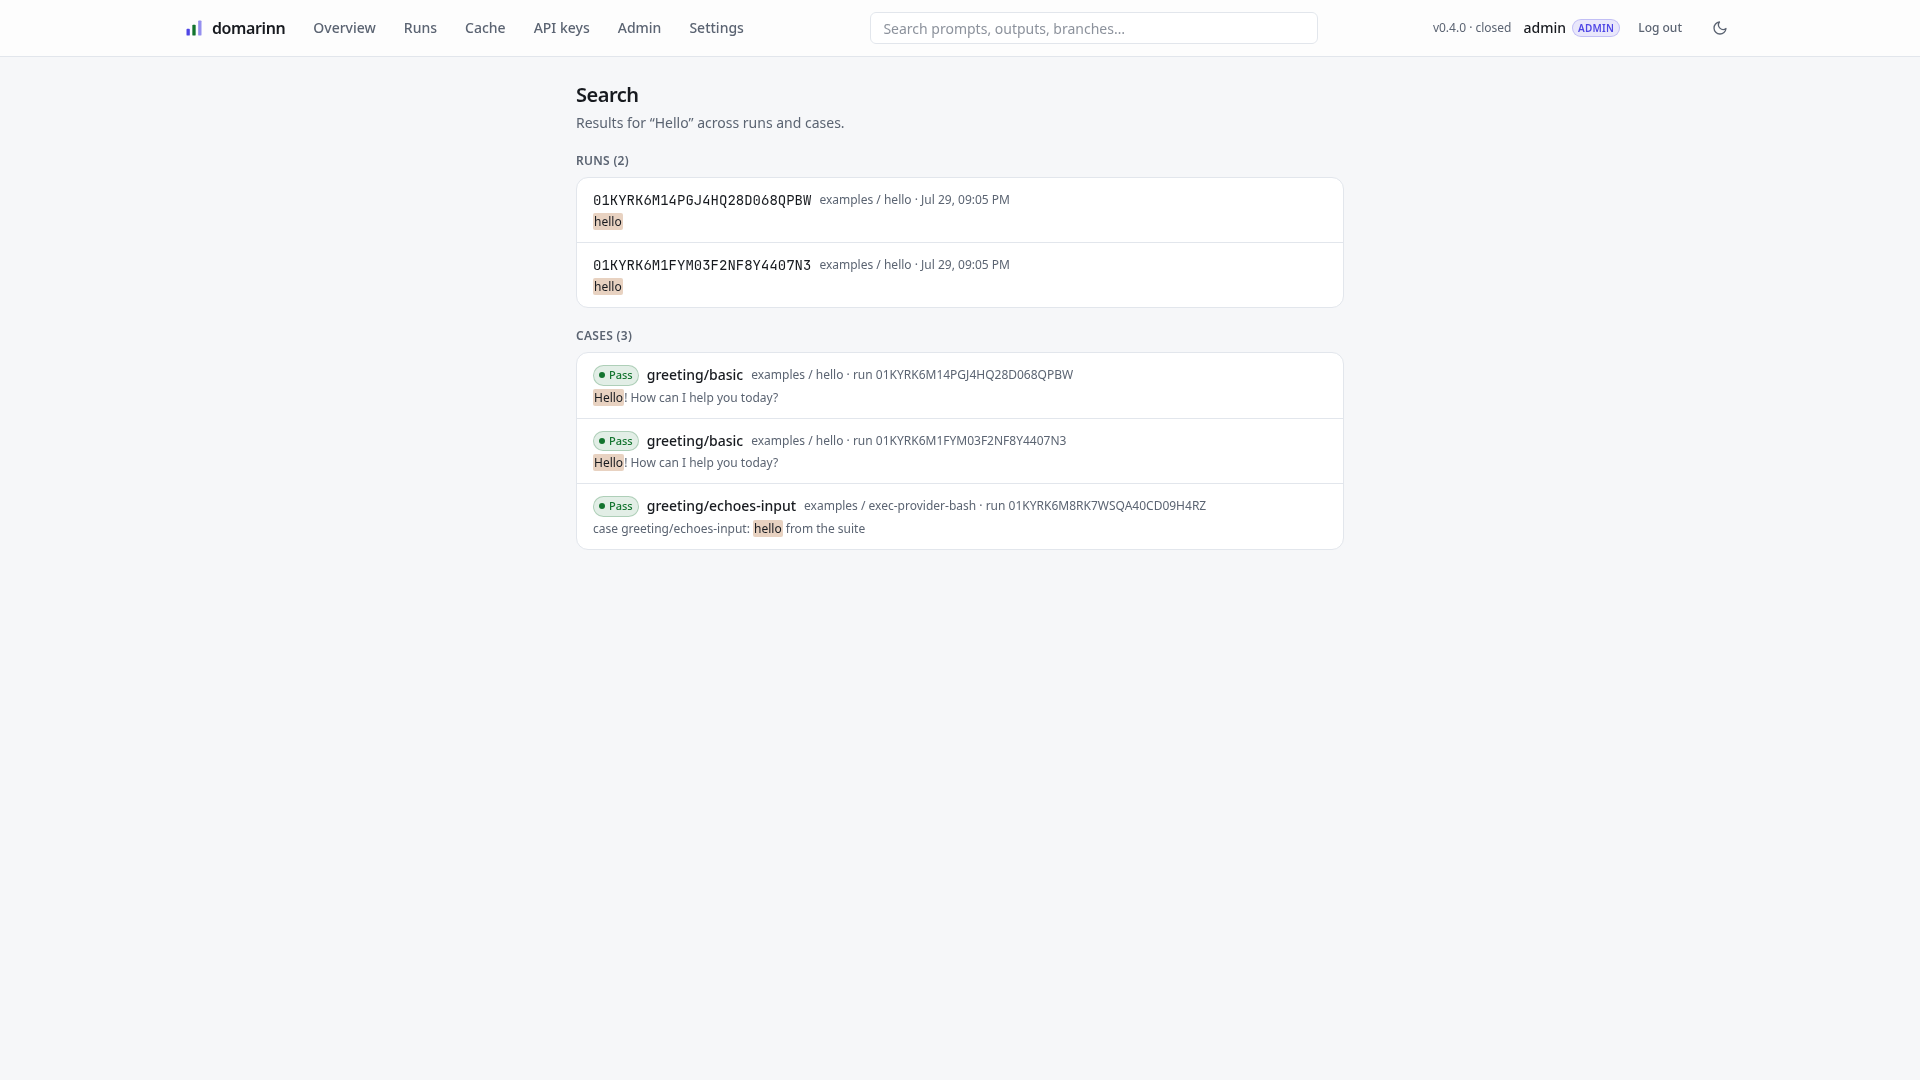This screenshot has width=1920, height=1080.
Task: Open greeting/basic case of run ending 07N3
Action: pos(959,451)
